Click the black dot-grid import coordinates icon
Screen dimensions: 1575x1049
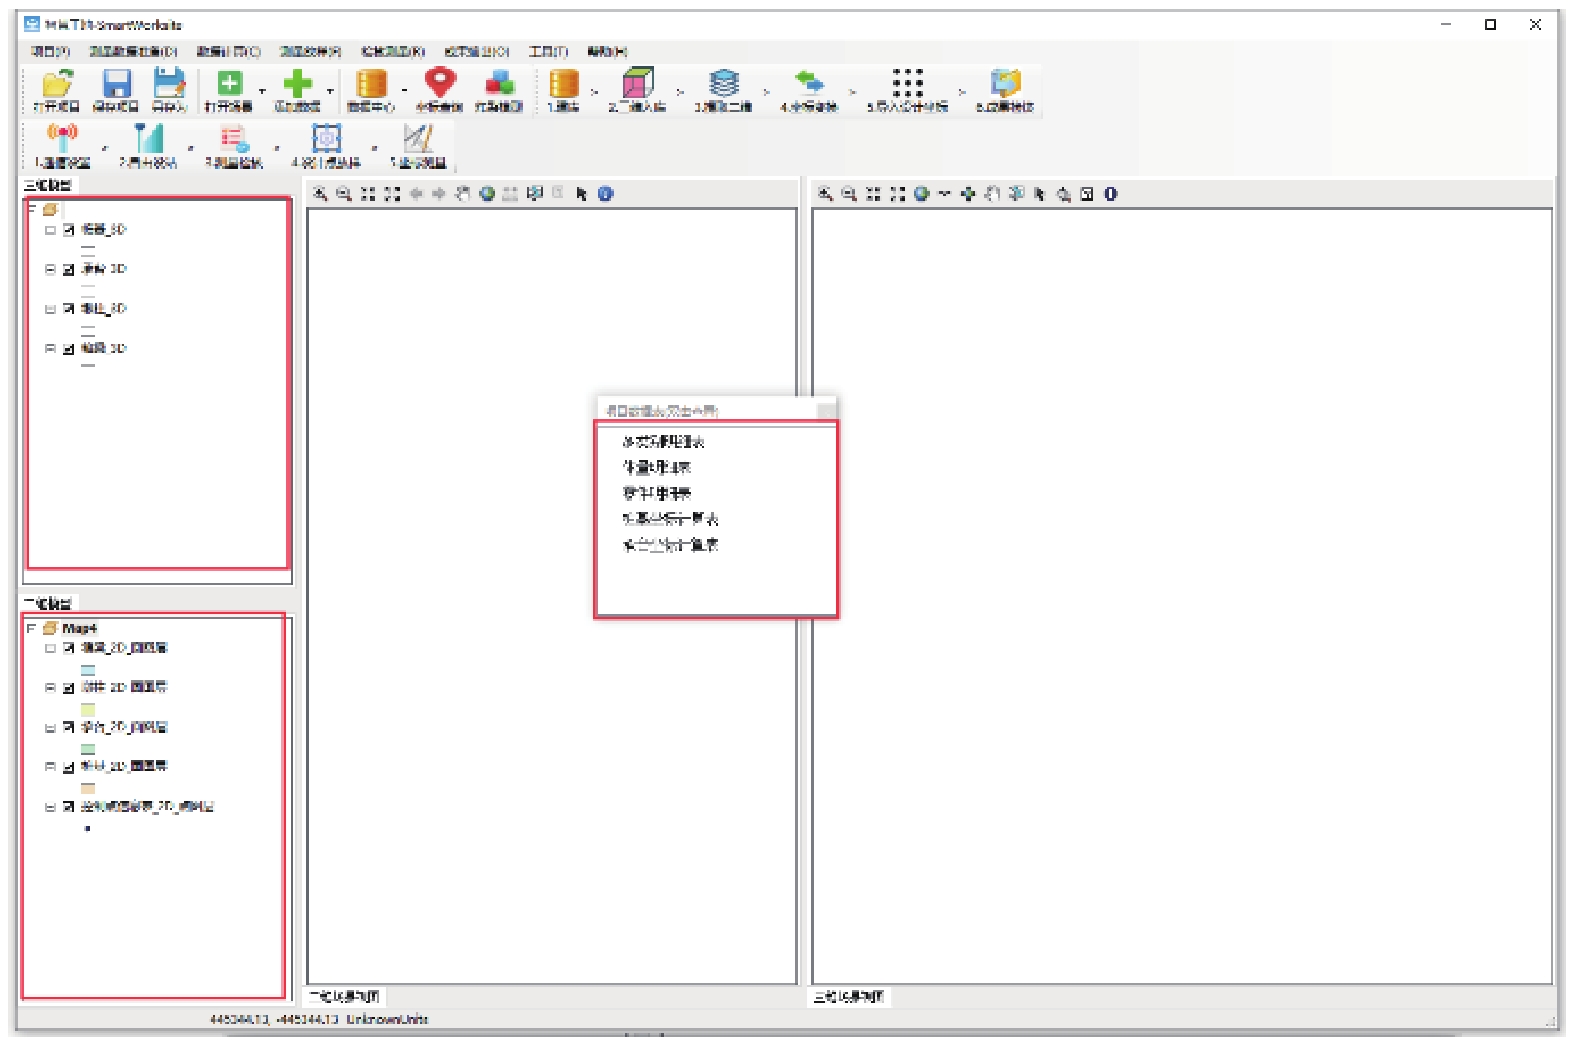click(907, 82)
